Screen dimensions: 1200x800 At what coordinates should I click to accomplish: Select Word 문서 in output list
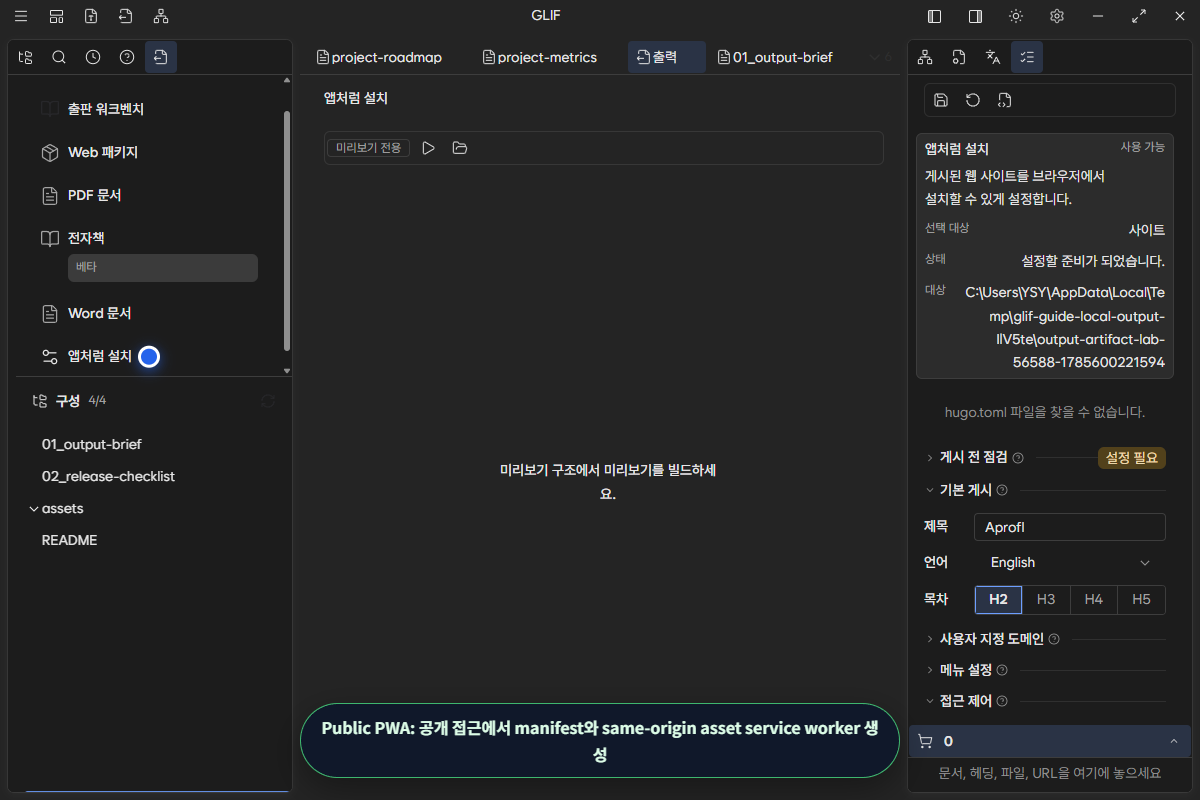pos(100,314)
